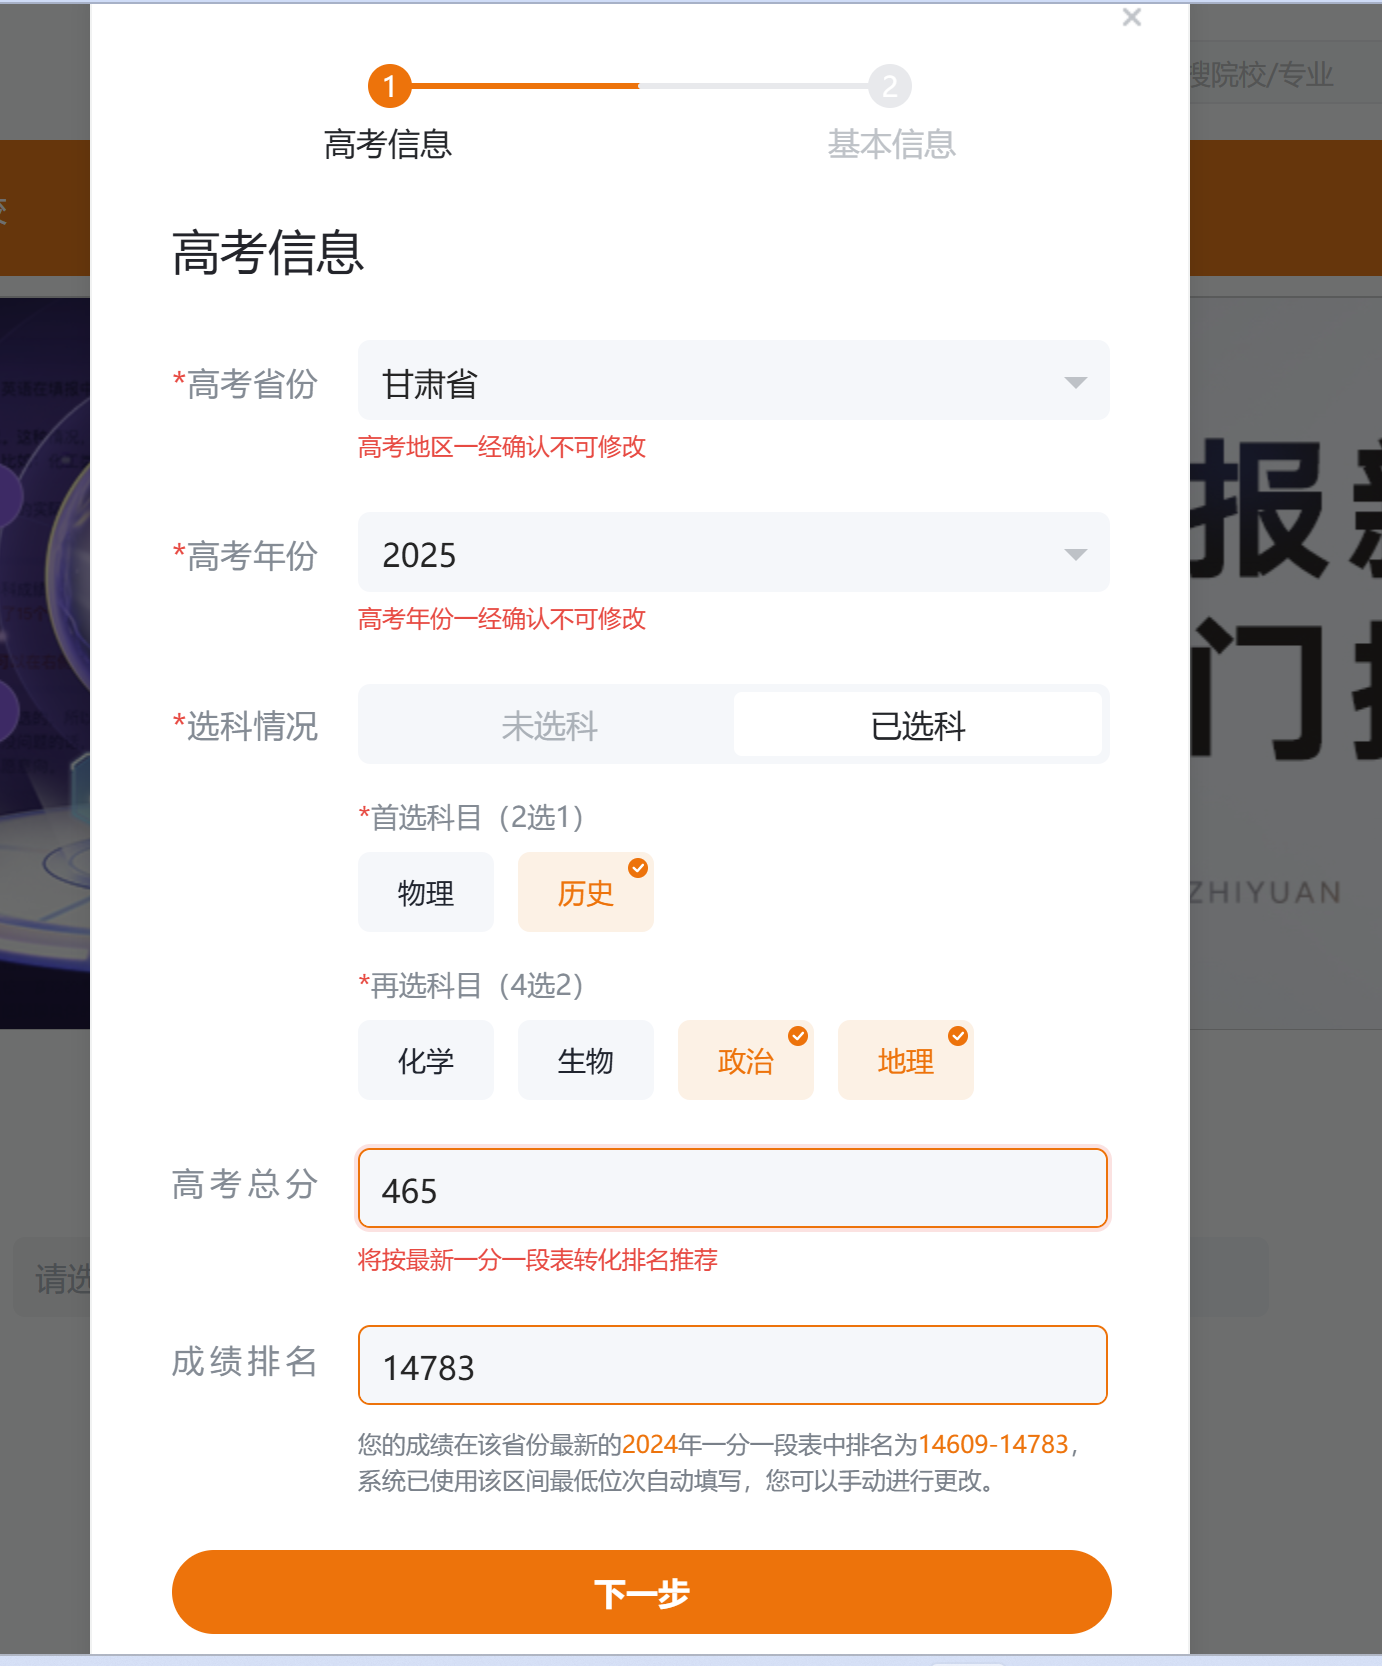Open the 高考省份 dropdown showing 甘肃省
Image resolution: width=1382 pixels, height=1666 pixels.
[734, 381]
